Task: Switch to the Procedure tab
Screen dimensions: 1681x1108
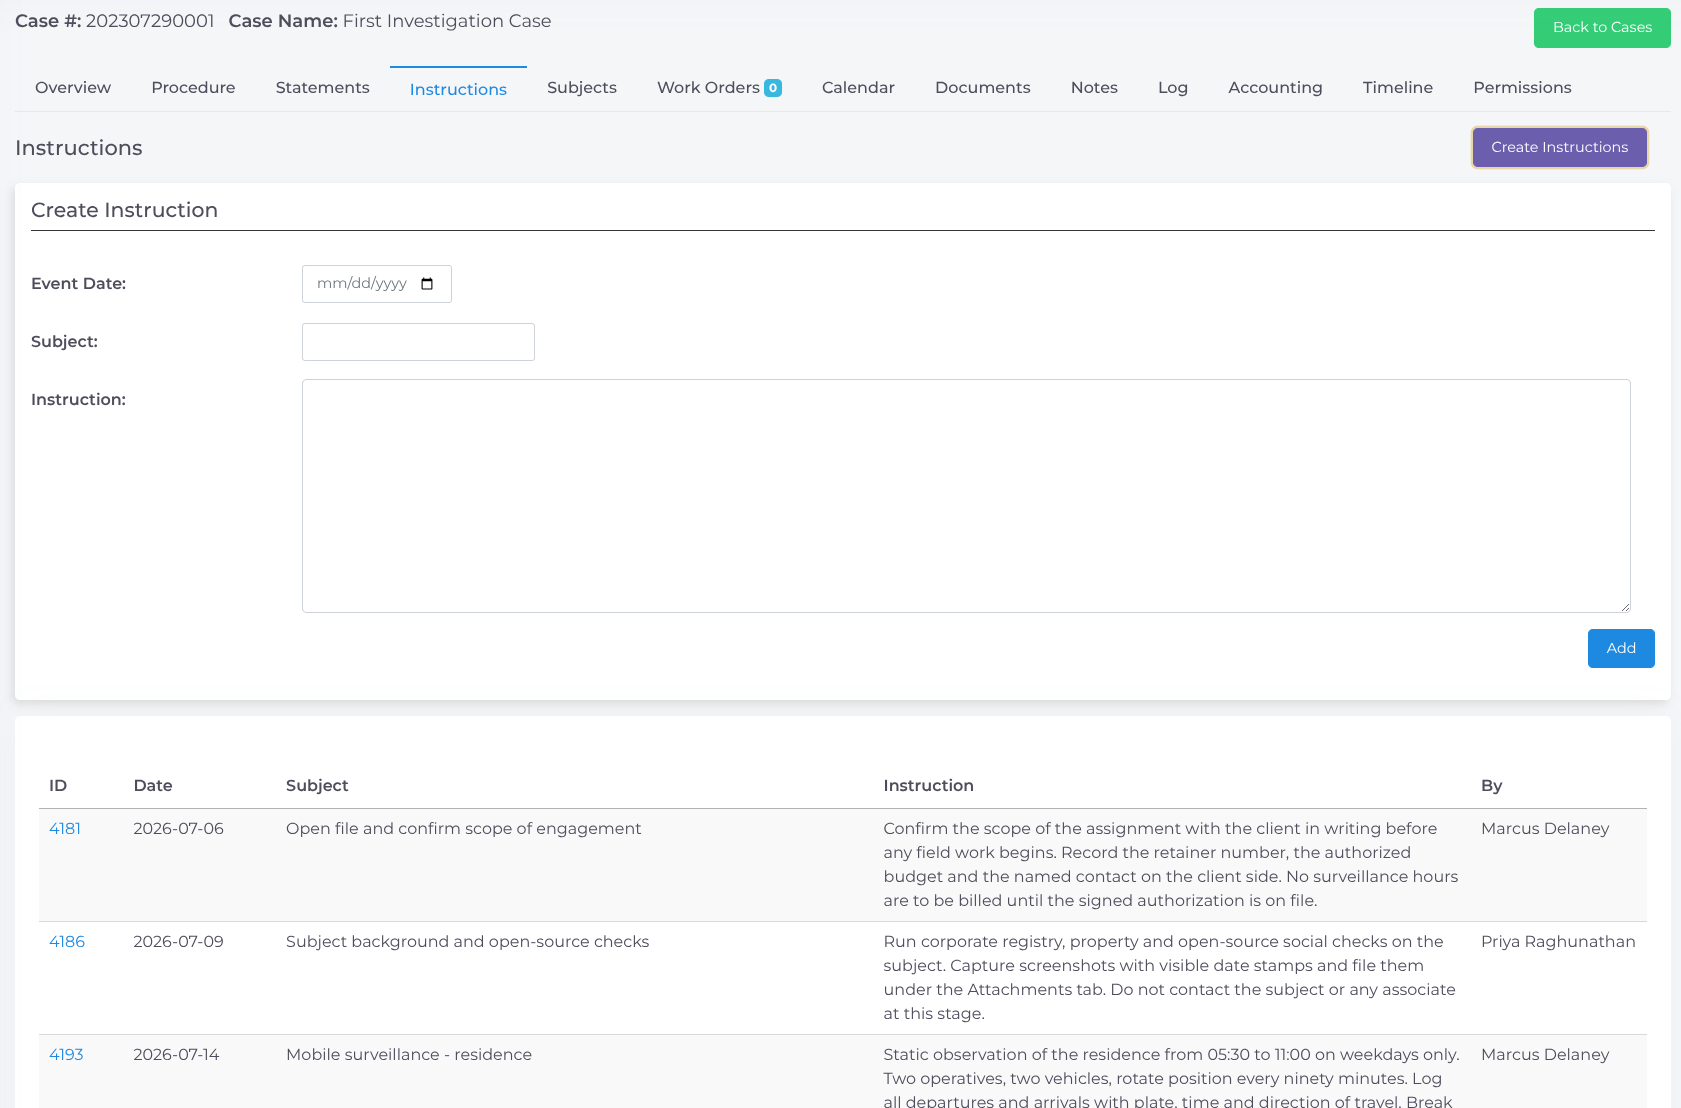Action: (193, 88)
